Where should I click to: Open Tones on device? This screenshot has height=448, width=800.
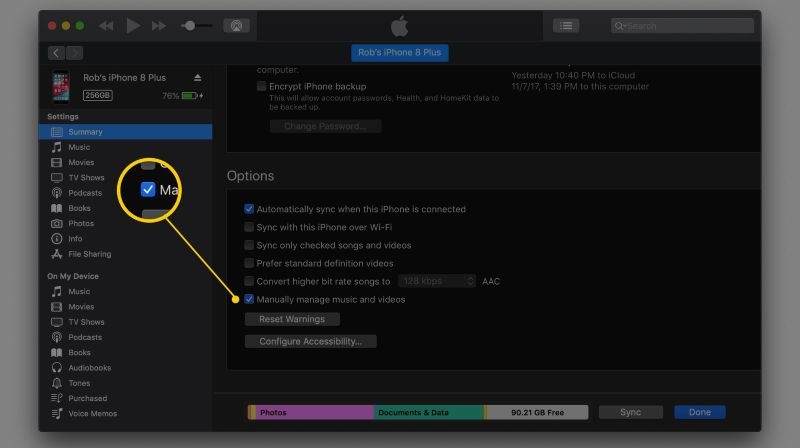pos(79,383)
